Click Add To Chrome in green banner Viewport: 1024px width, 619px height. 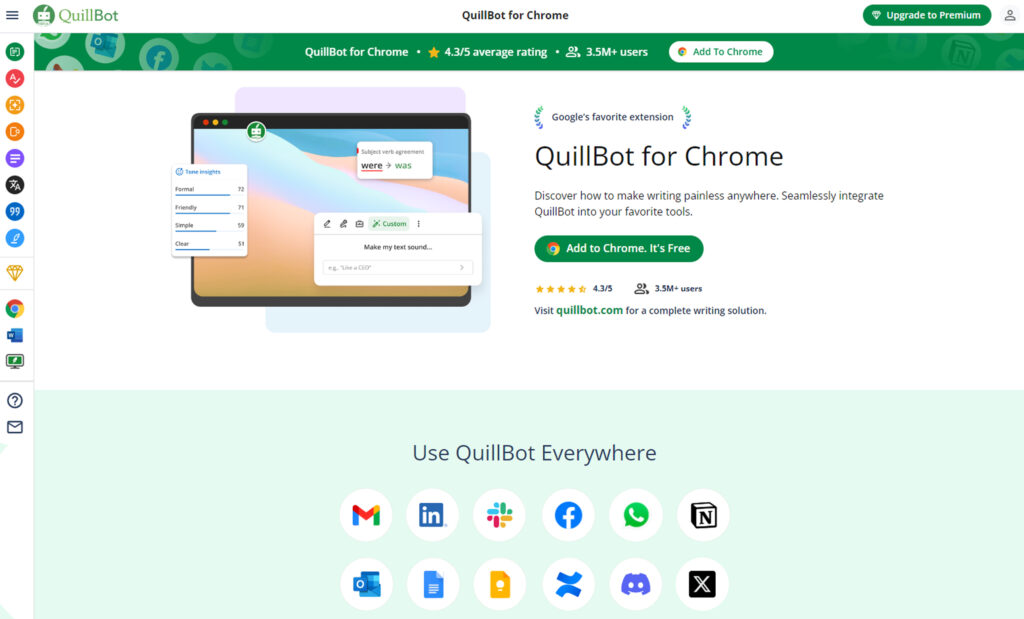(x=721, y=52)
